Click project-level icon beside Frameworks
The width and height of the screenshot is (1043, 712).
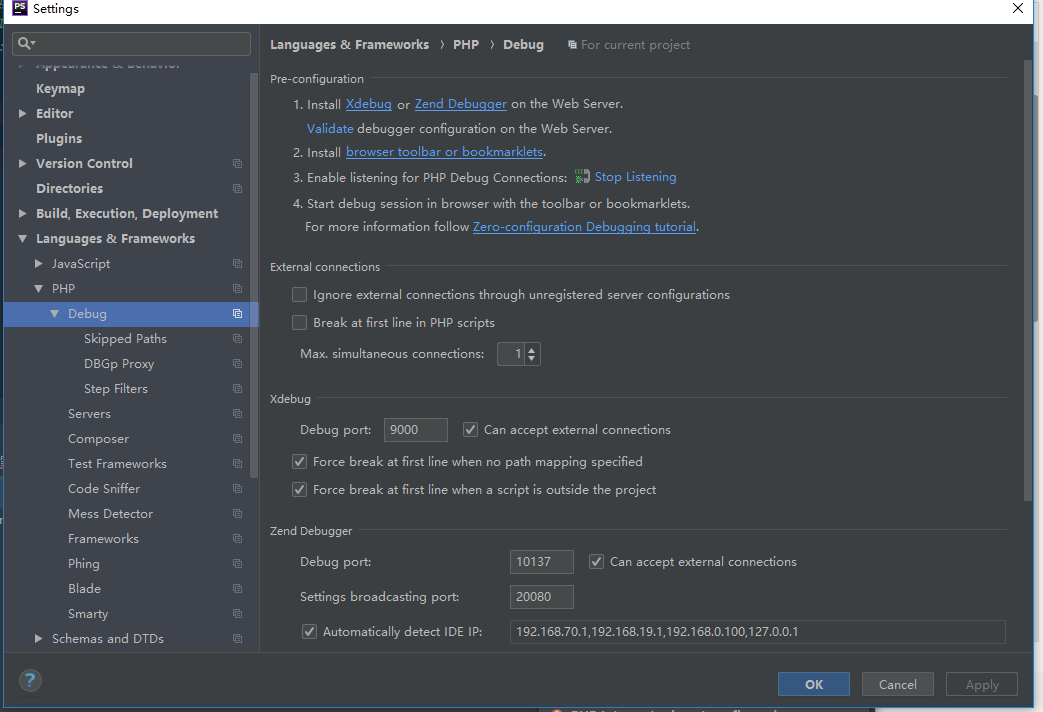pyautogui.click(x=237, y=538)
